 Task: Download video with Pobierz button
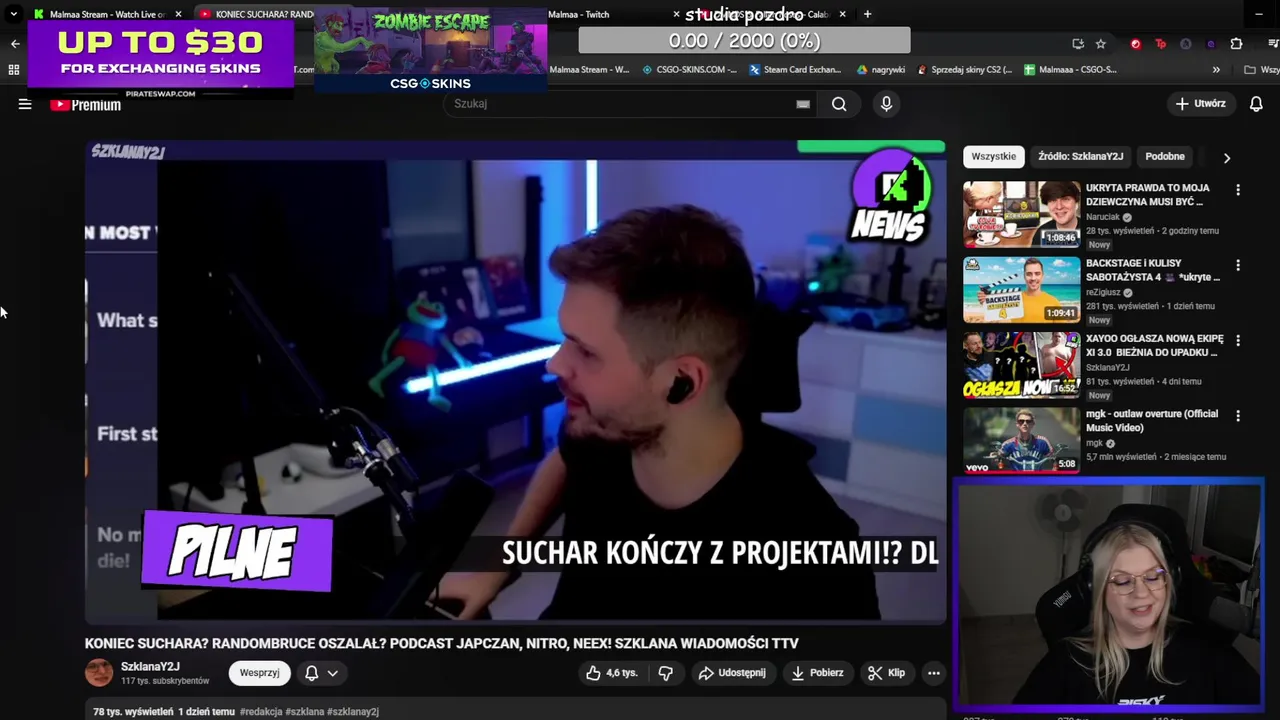point(817,673)
